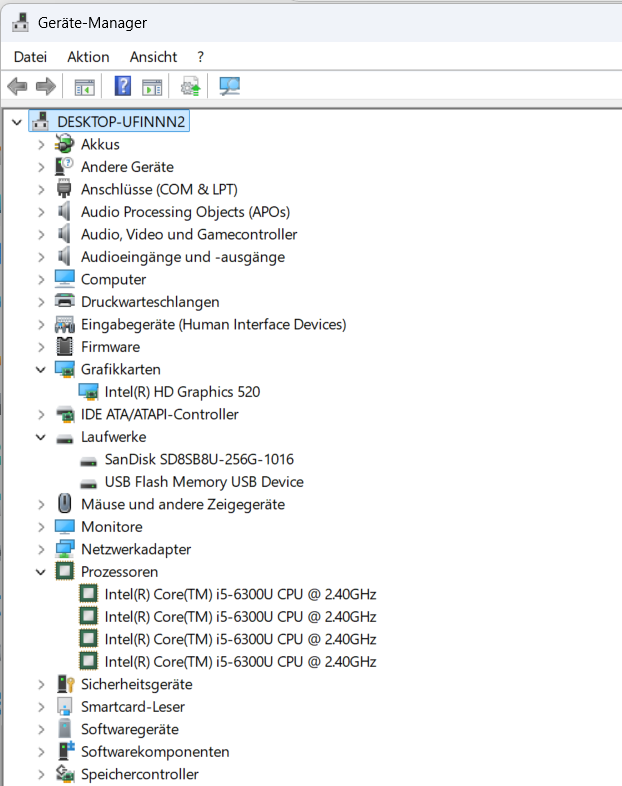Screen dimensions: 622x786
Task: Click the Forward arrow toolbar icon
Action: click(x=46, y=86)
